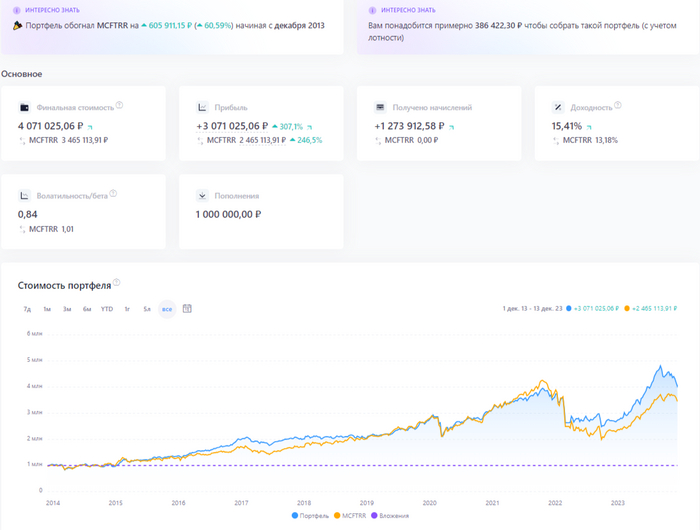Select the 1м chart period
Image resolution: width=700 pixels, height=530 pixels.
pos(47,309)
